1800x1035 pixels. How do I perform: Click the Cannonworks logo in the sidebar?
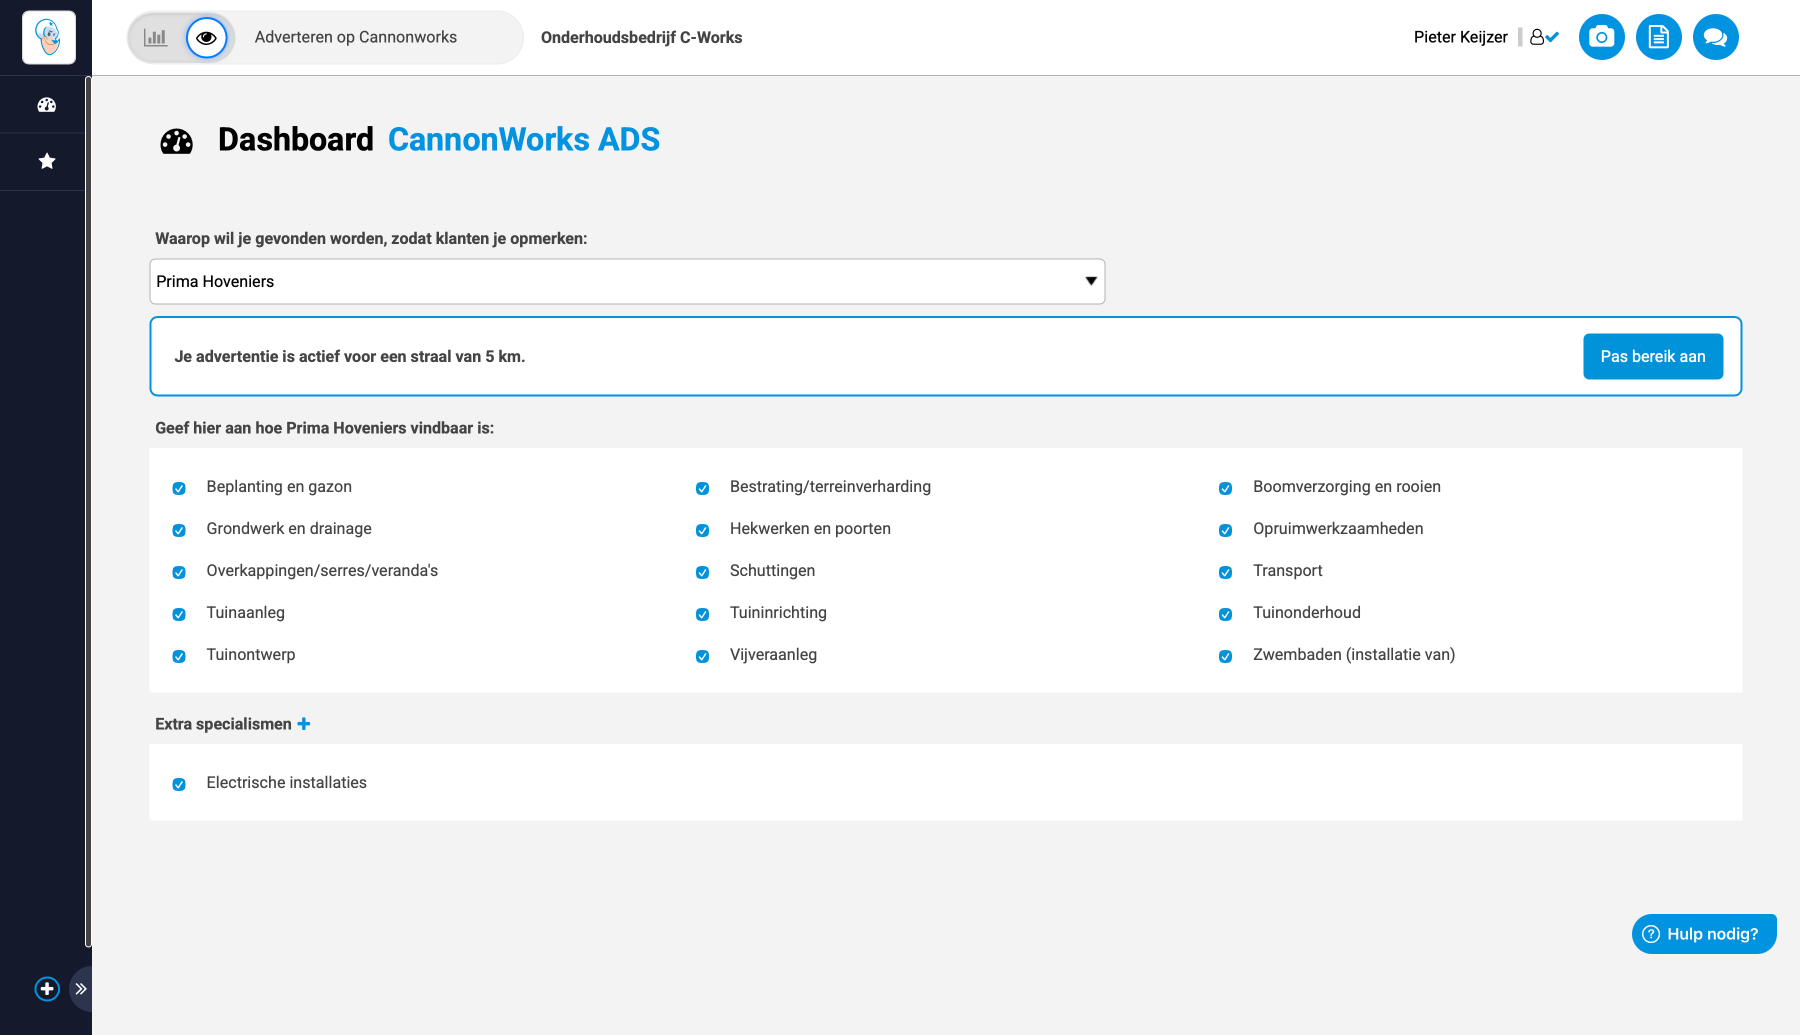click(x=48, y=38)
